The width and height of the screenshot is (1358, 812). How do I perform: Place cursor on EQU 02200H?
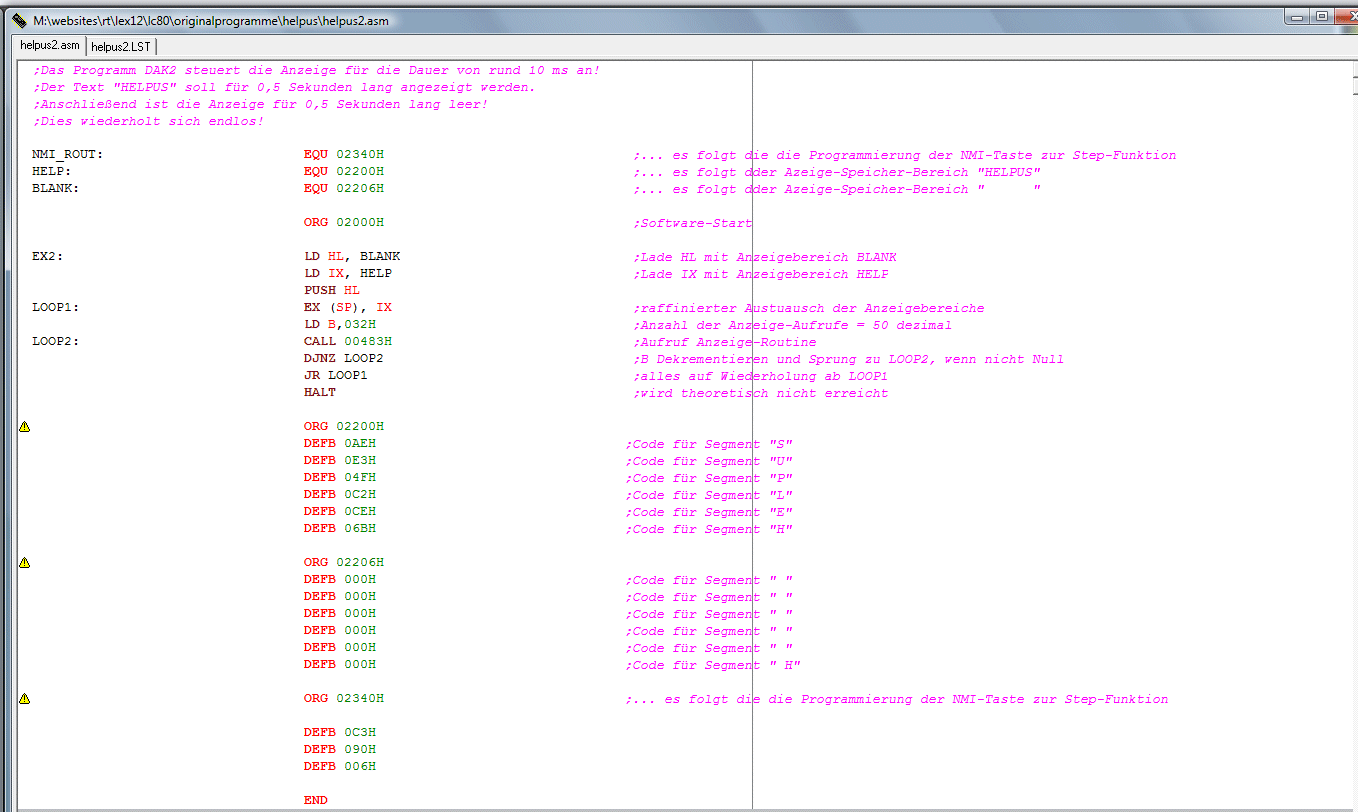pyautogui.click(x=344, y=172)
